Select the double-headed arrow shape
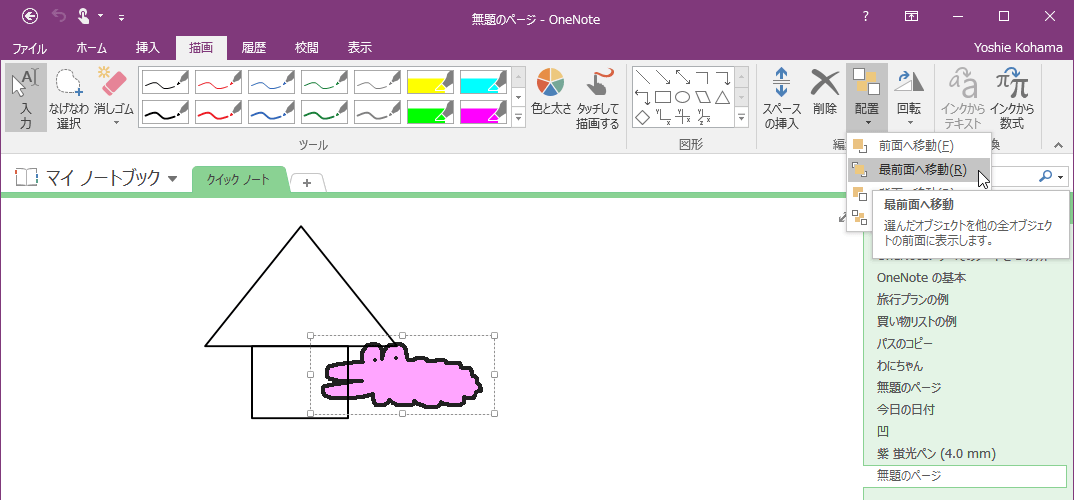 coord(682,77)
